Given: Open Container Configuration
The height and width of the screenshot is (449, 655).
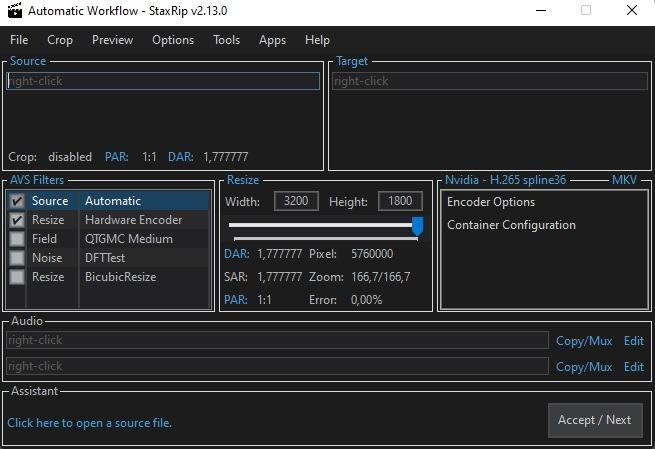Looking at the screenshot, I should click(x=511, y=225).
